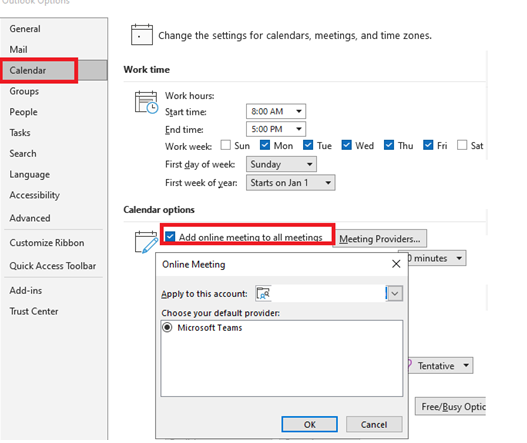527x443 pixels.
Task: Check the Sat work week checkbox
Action: (x=462, y=145)
